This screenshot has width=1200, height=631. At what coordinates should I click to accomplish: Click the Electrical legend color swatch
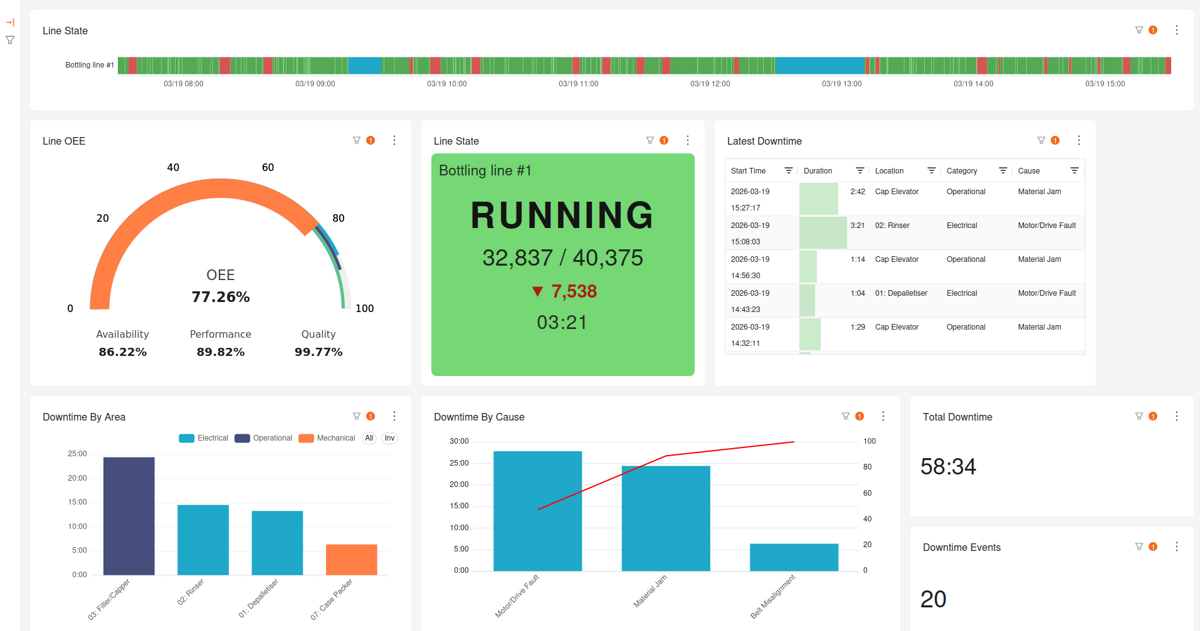187,437
